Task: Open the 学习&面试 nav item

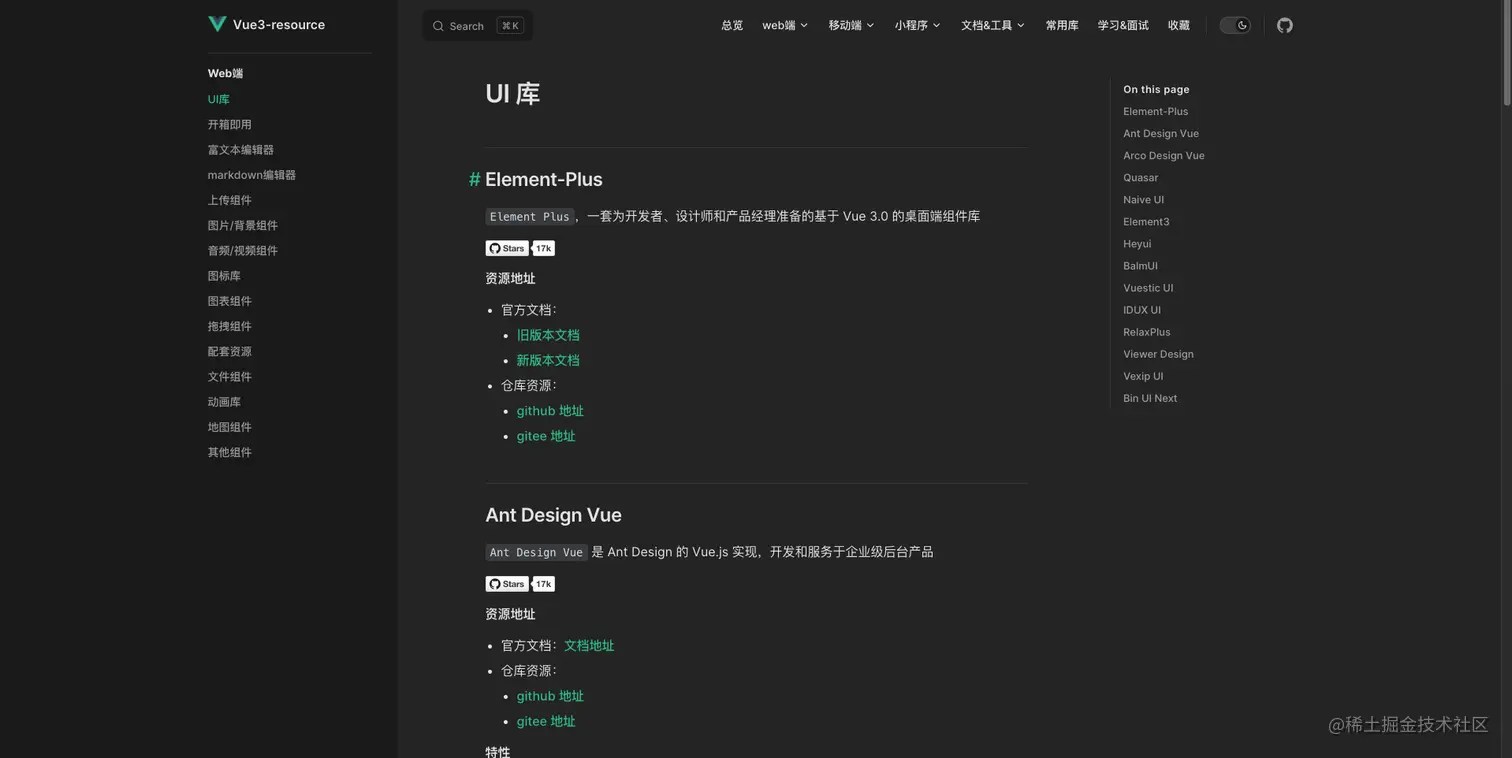Action: 1123,25
